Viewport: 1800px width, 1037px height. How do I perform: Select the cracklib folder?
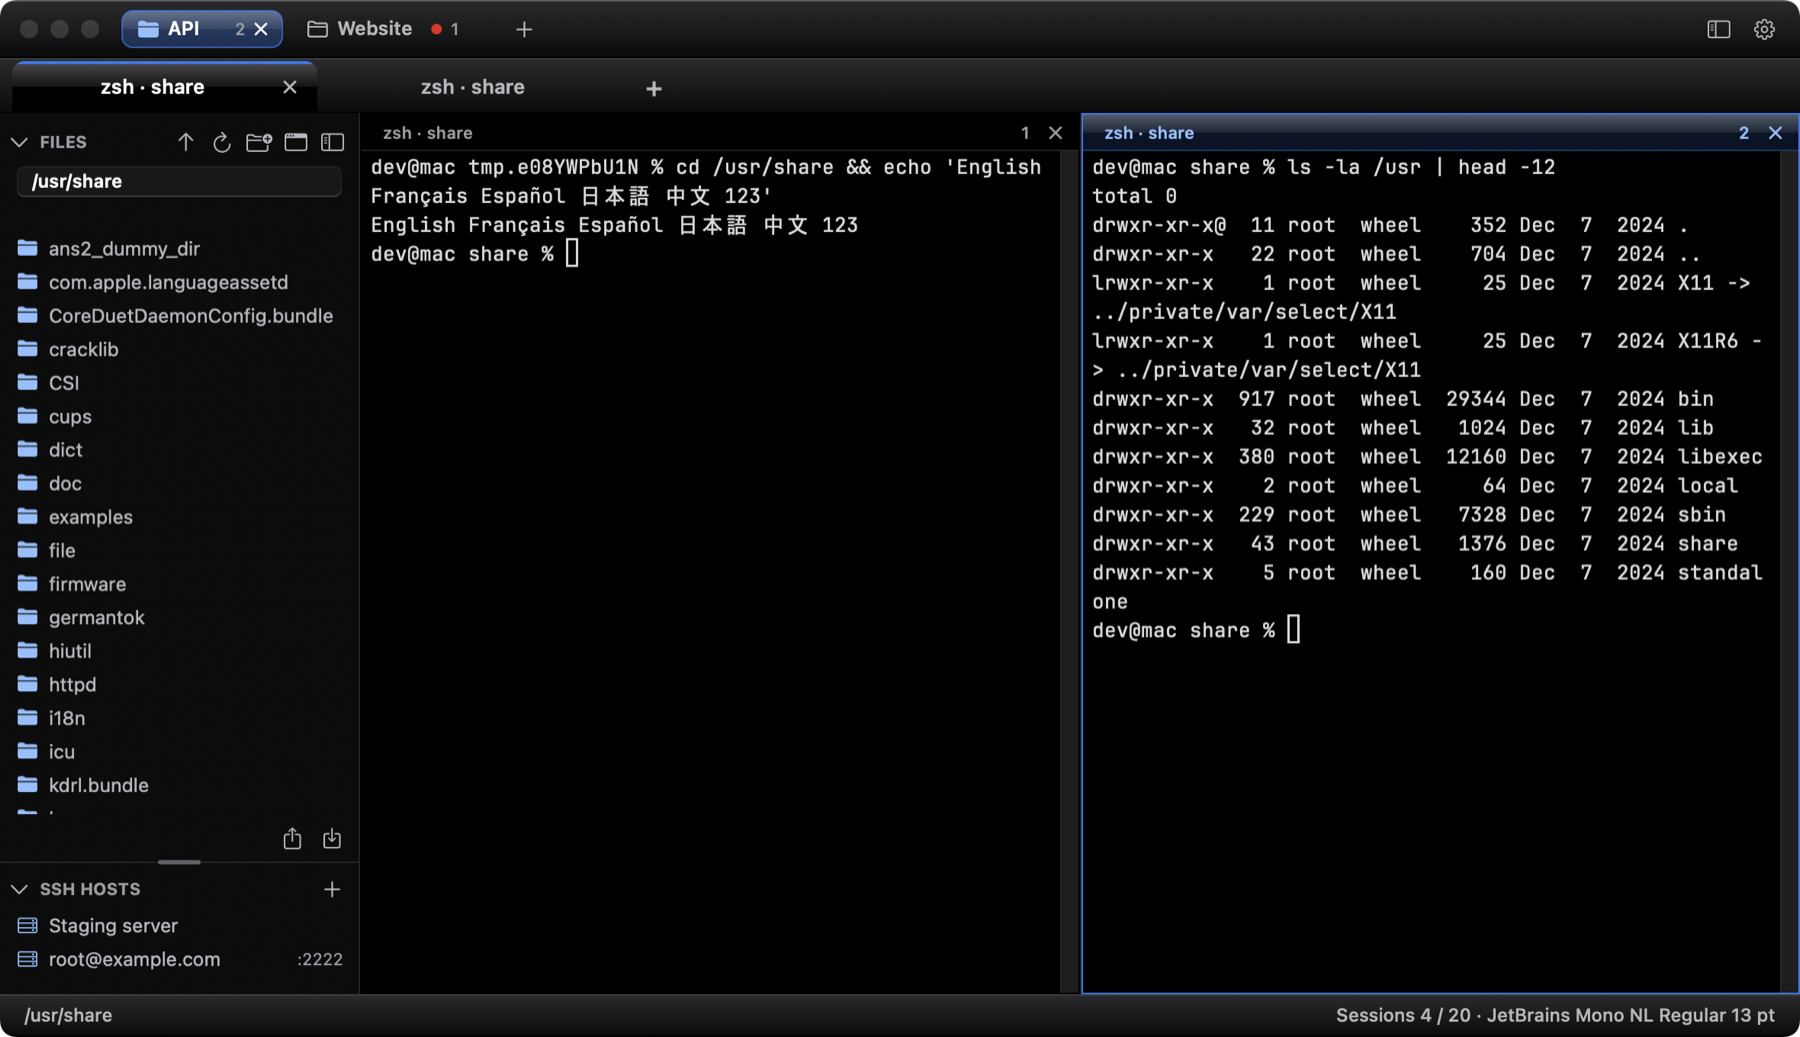point(179,349)
